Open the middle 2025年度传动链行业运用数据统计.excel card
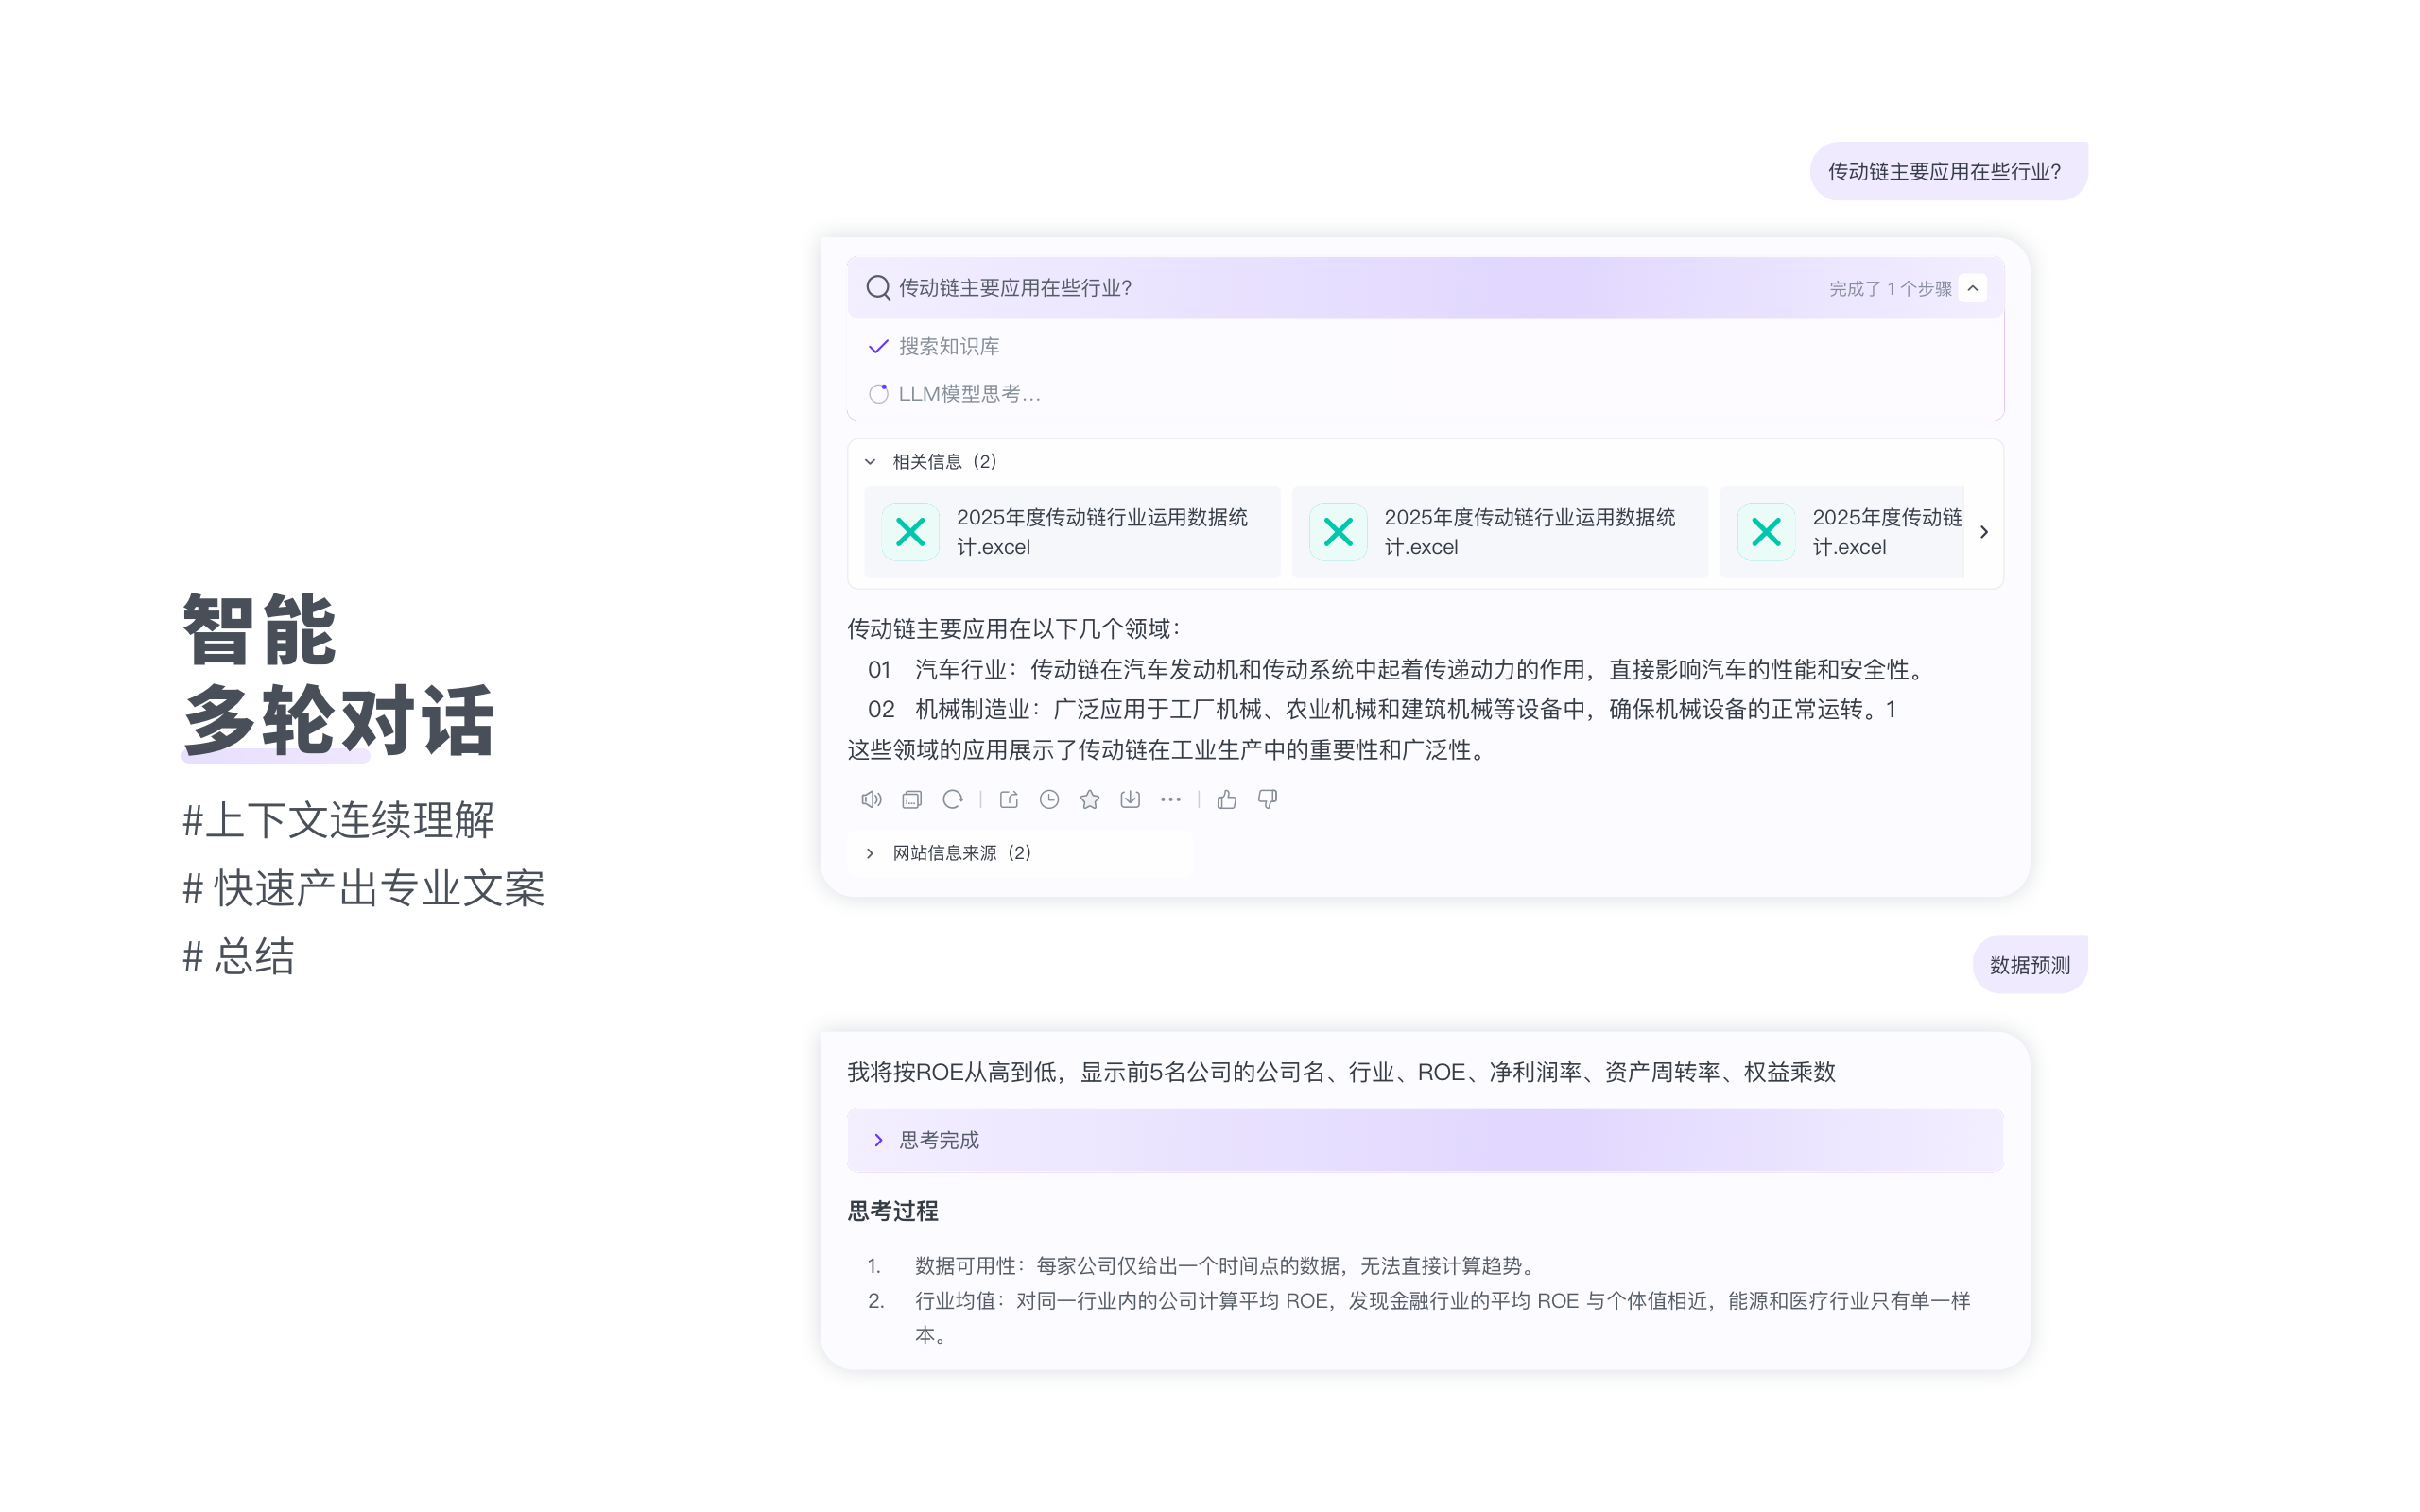The height and width of the screenshot is (1512, 2420). 1500,532
